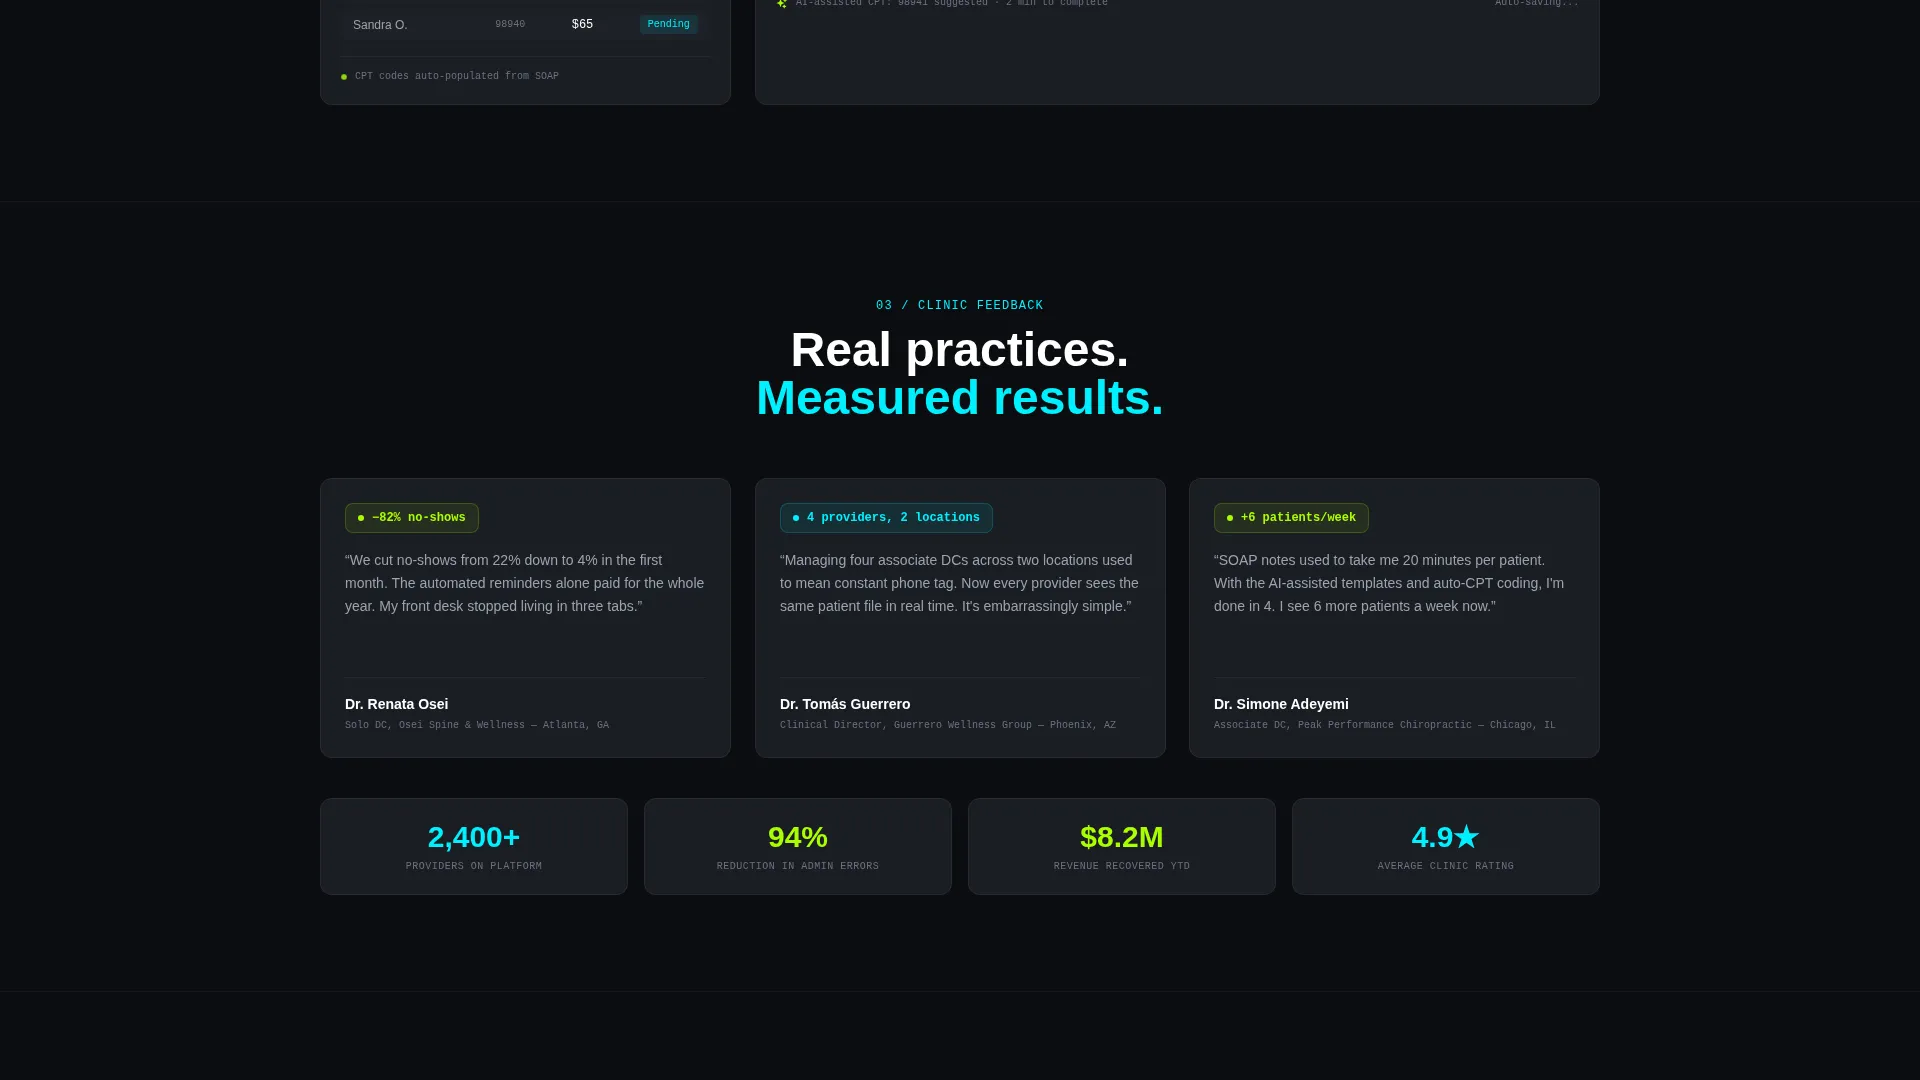Click the star in 4.9 rating
The width and height of the screenshot is (1920, 1080).
click(x=1466, y=836)
